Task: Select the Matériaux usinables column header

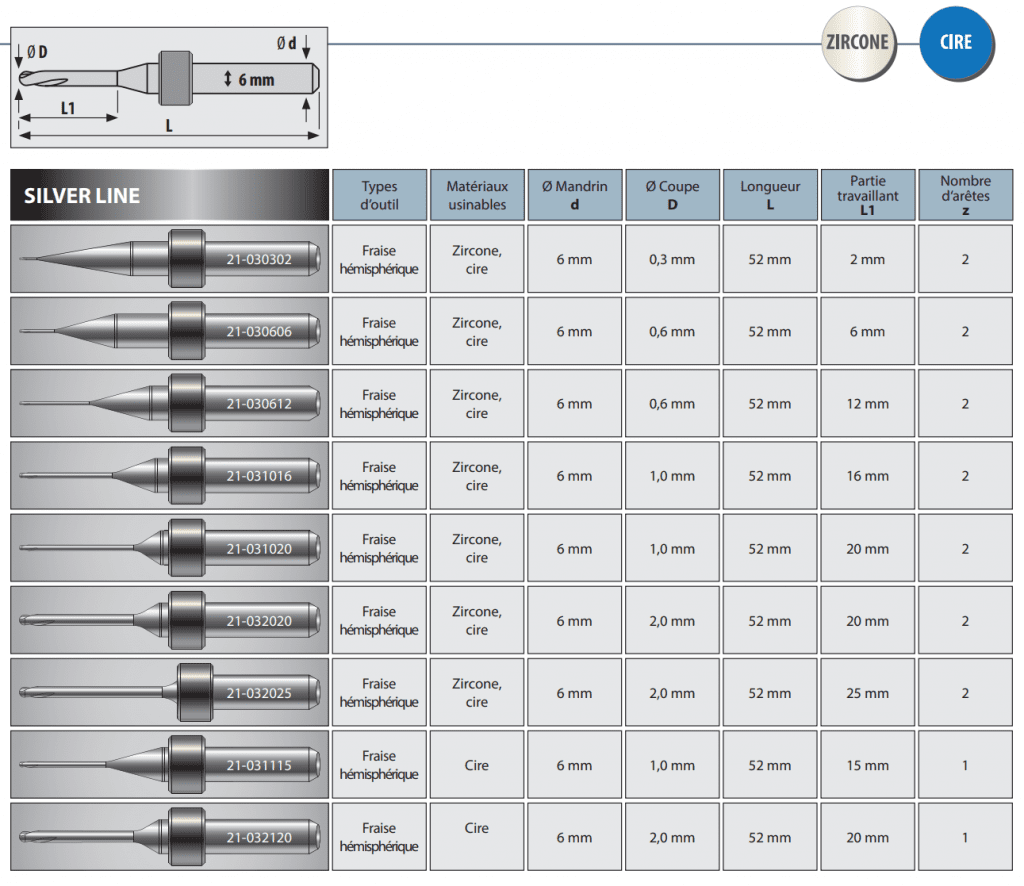Action: click(477, 195)
